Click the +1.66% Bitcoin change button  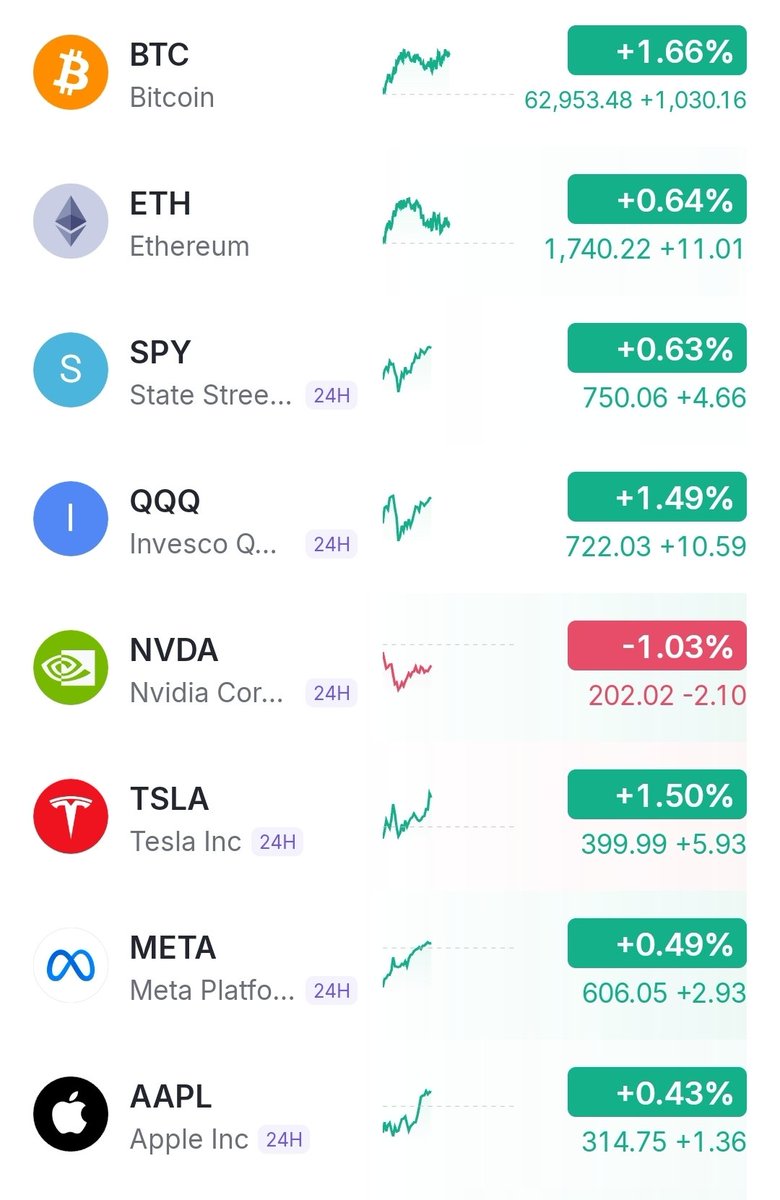tap(657, 51)
